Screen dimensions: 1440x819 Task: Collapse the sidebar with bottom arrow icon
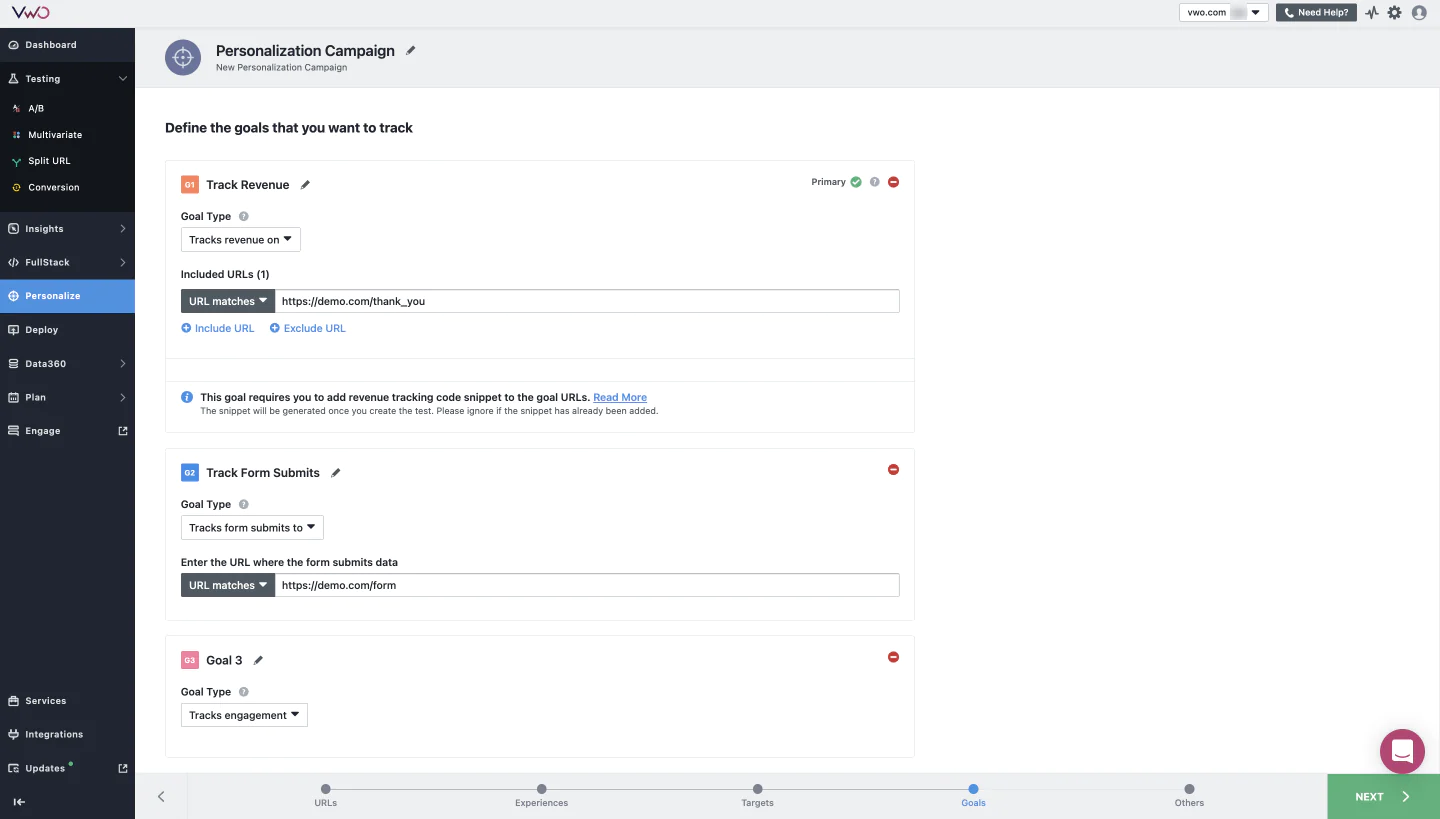[19, 801]
